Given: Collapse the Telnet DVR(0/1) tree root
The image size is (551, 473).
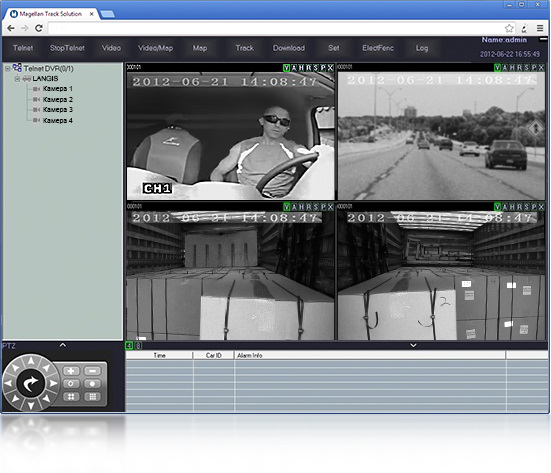Looking at the screenshot, I should (7, 69).
